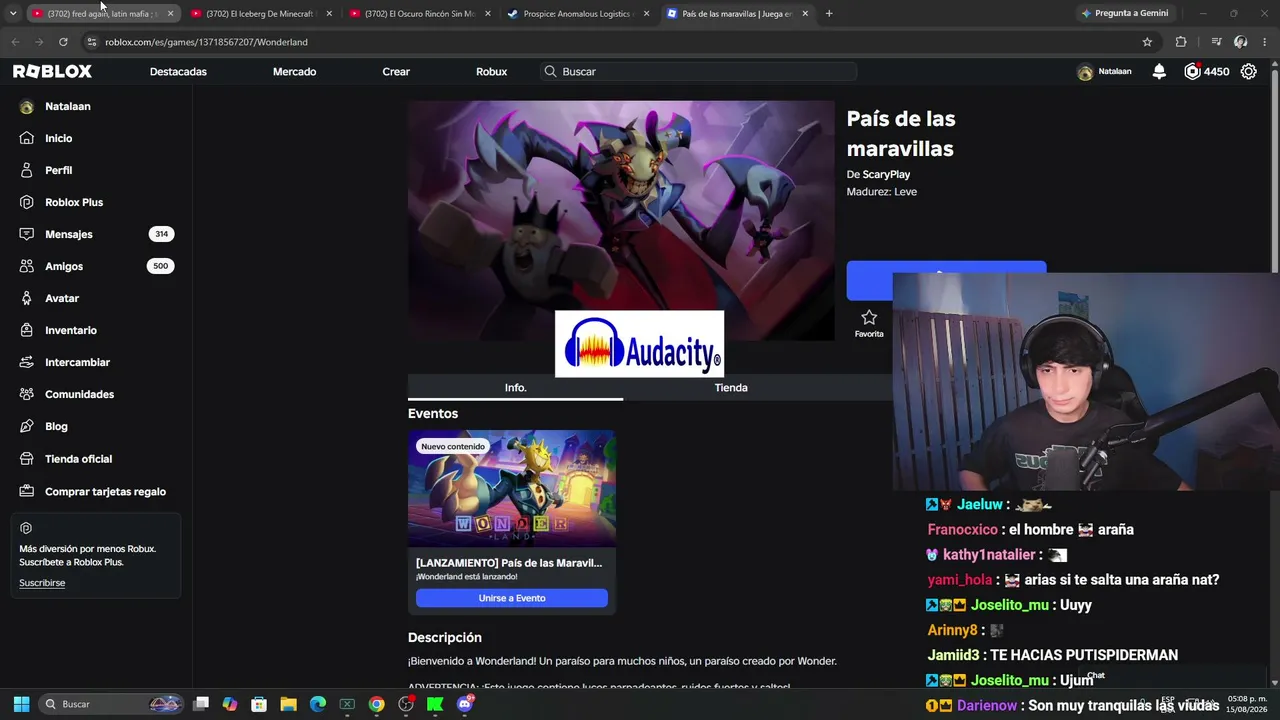Click the Amigos icon in the sidebar
1280x720 pixels.
(x=27, y=266)
